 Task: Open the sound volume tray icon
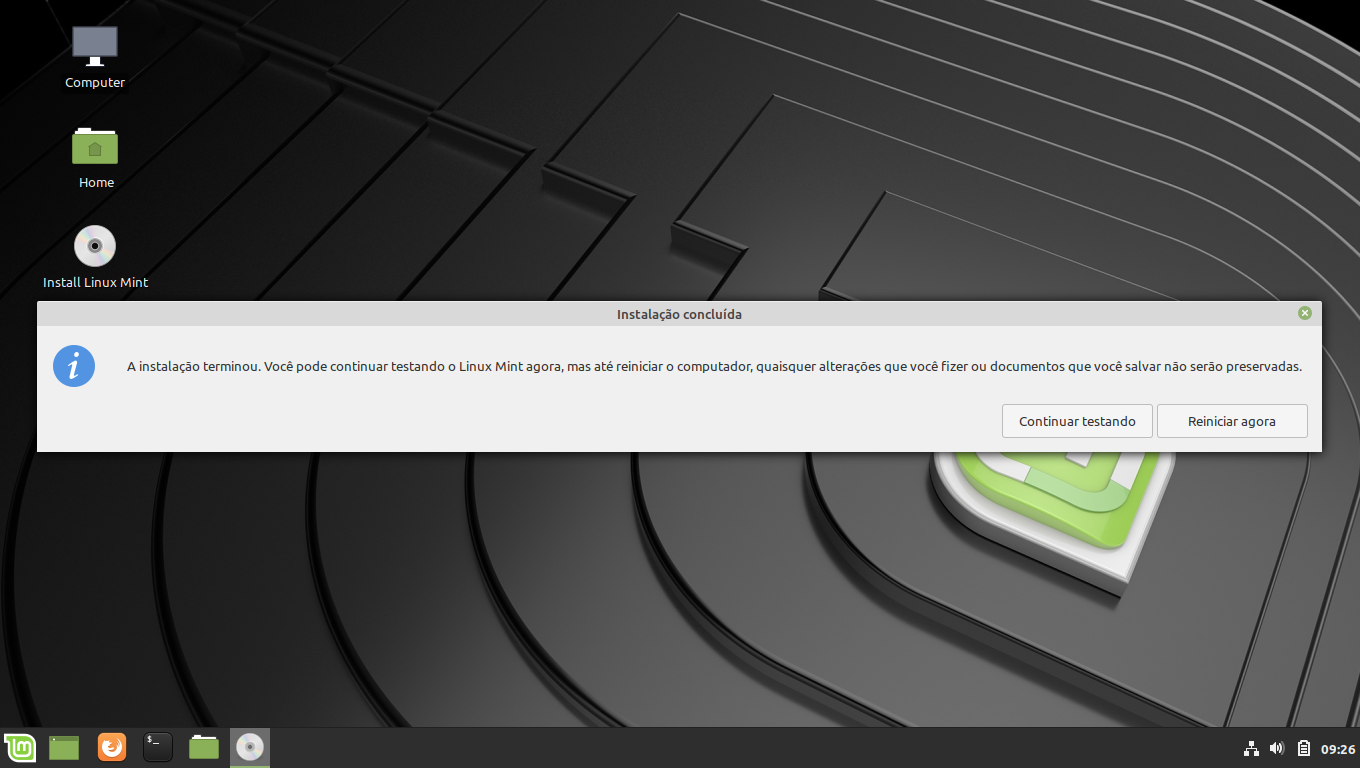pyautogui.click(x=1277, y=748)
